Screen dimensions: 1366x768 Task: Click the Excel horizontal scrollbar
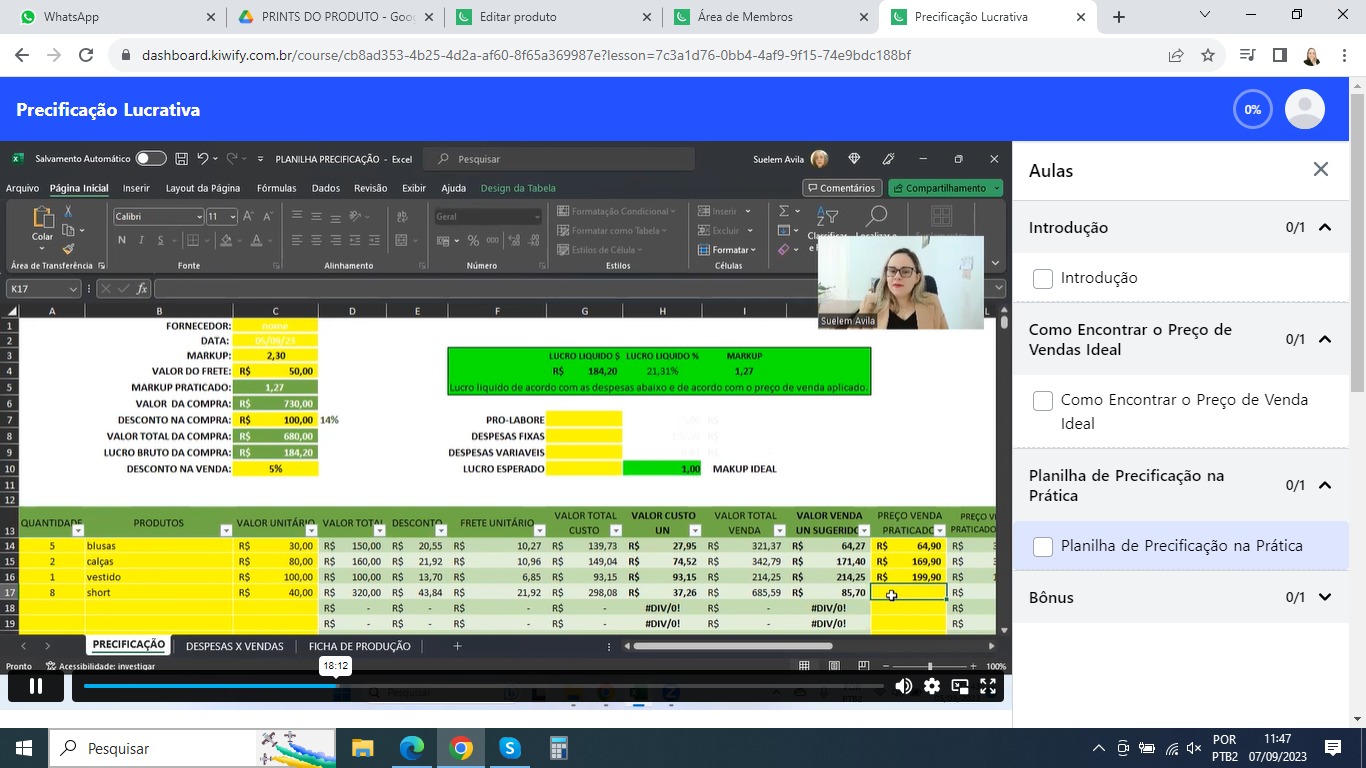(x=733, y=646)
